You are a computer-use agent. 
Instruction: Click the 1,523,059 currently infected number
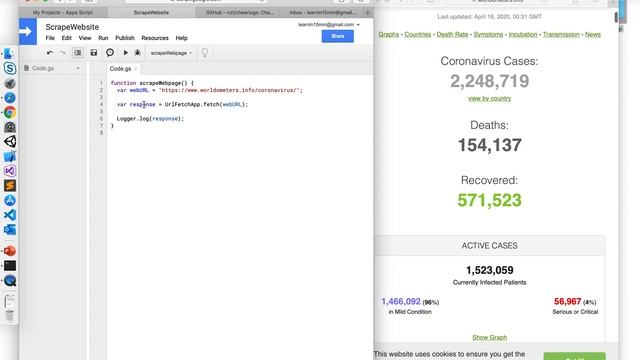[489, 270]
